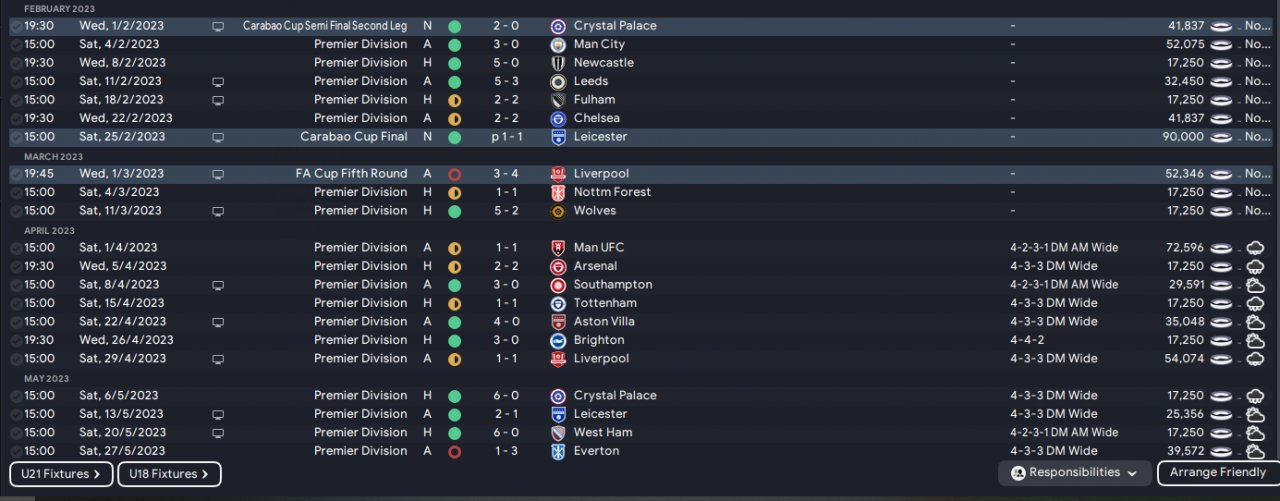This screenshot has height=501, width=1280.
Task: Click green win indicator on West Ham row
Action: pos(454,433)
